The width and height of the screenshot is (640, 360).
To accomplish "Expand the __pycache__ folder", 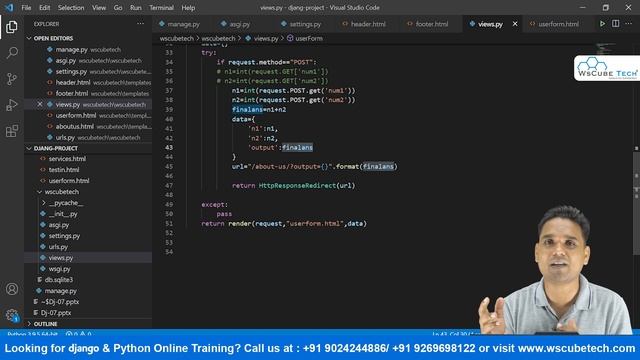I will point(65,203).
